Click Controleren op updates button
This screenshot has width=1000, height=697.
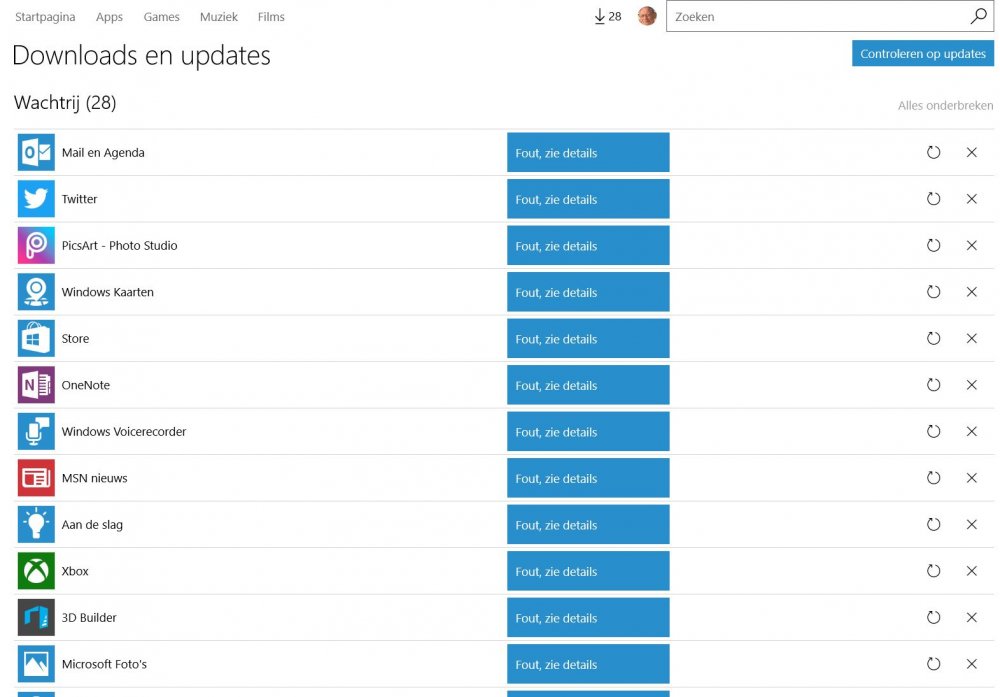(923, 54)
